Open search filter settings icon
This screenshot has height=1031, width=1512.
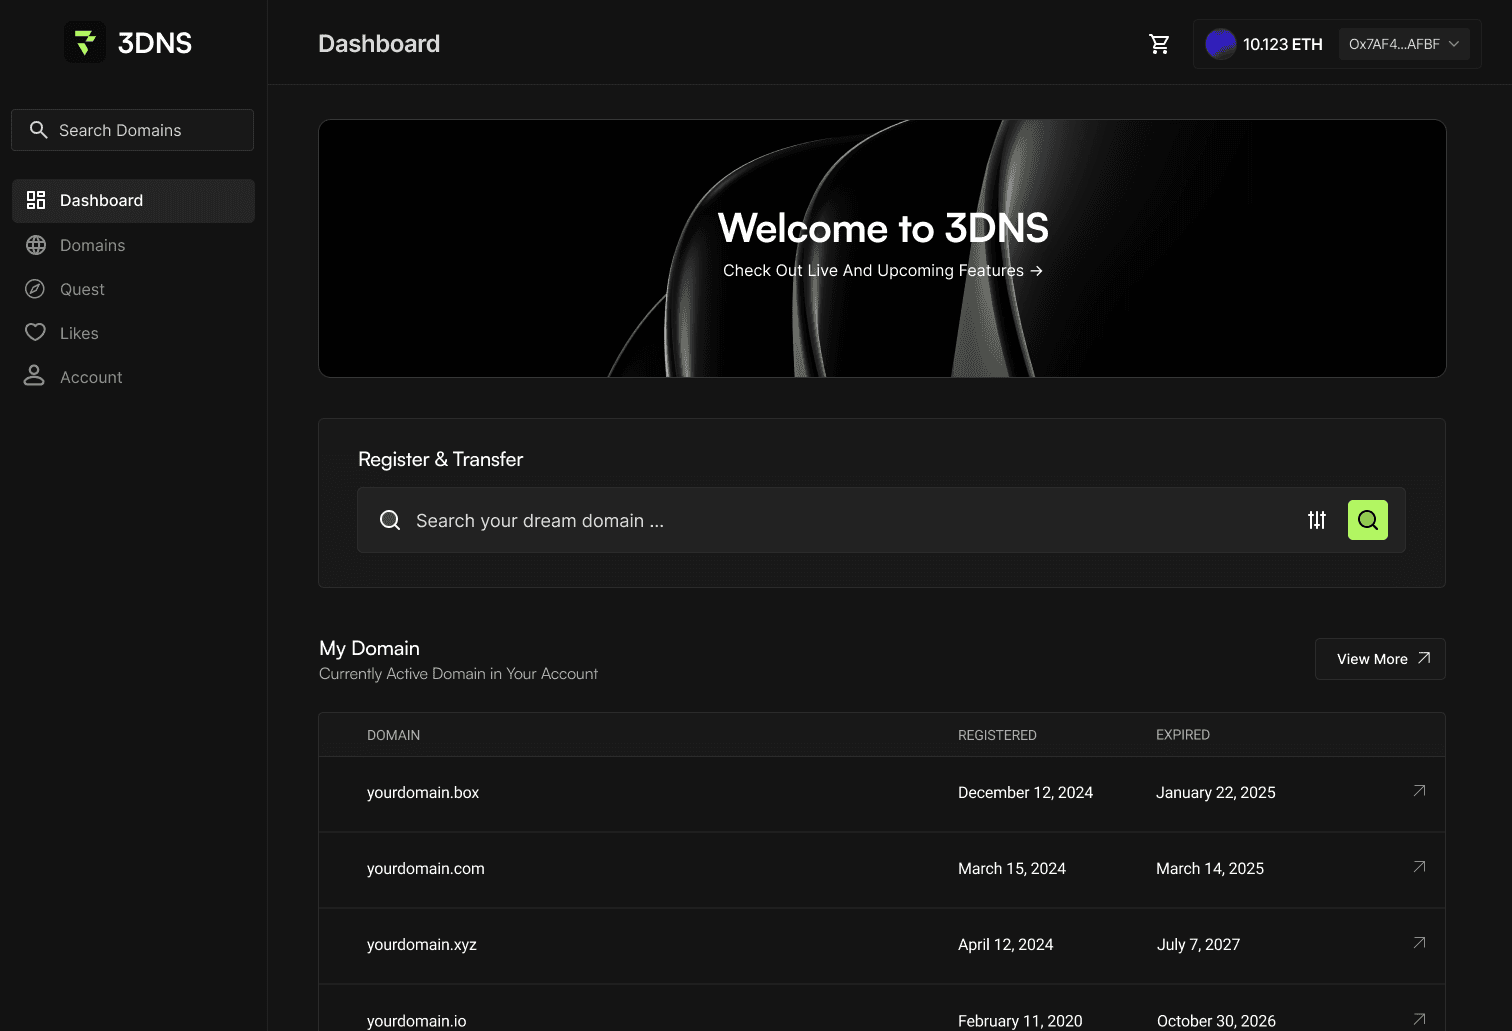[1317, 520]
